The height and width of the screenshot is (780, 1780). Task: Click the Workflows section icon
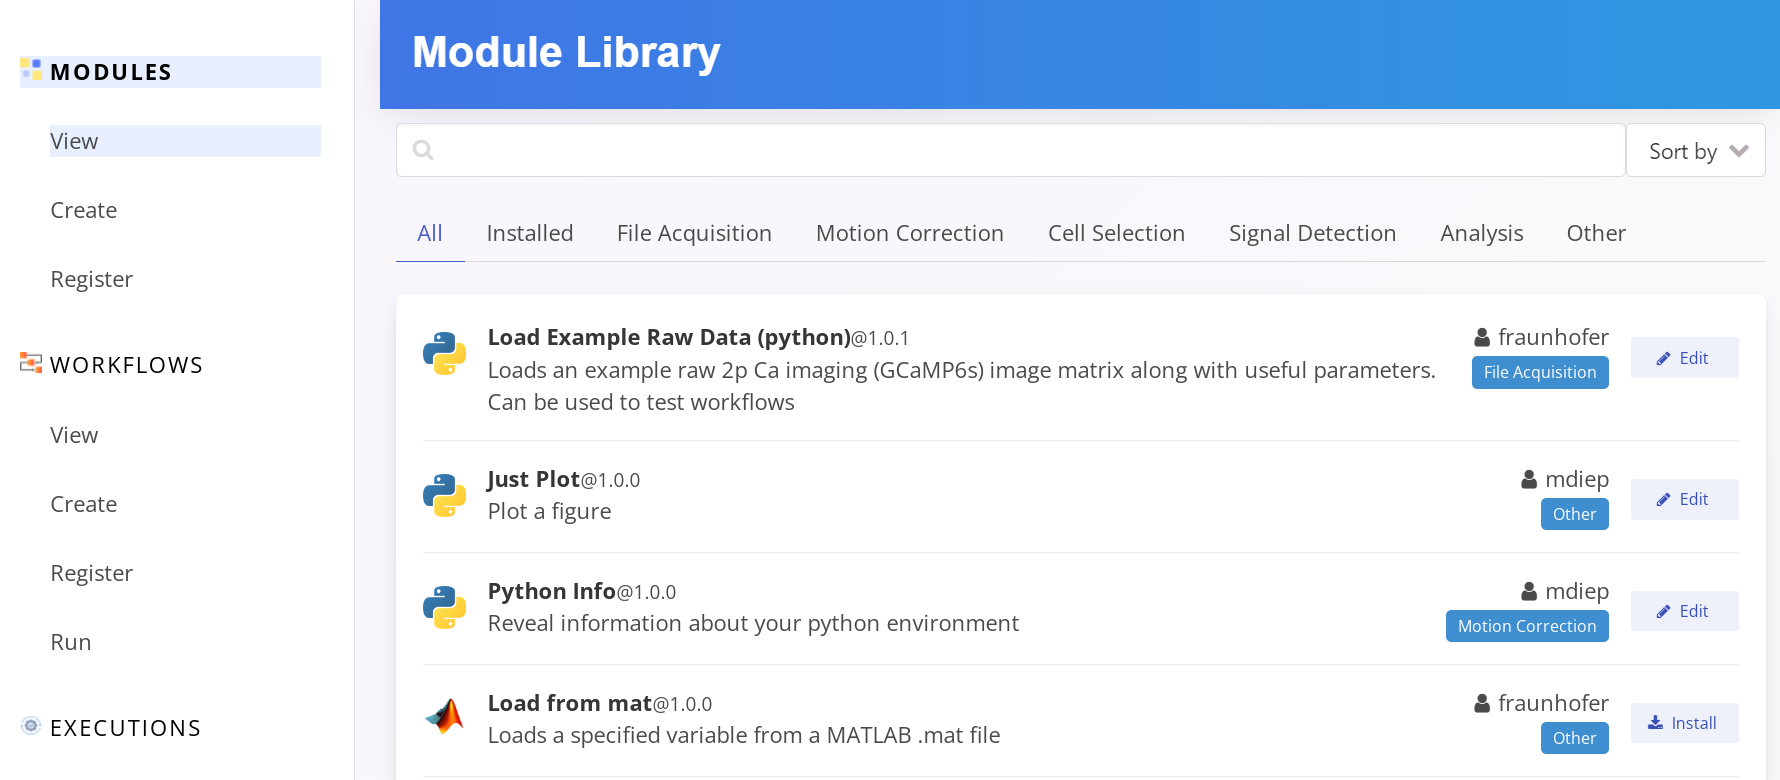coord(31,363)
